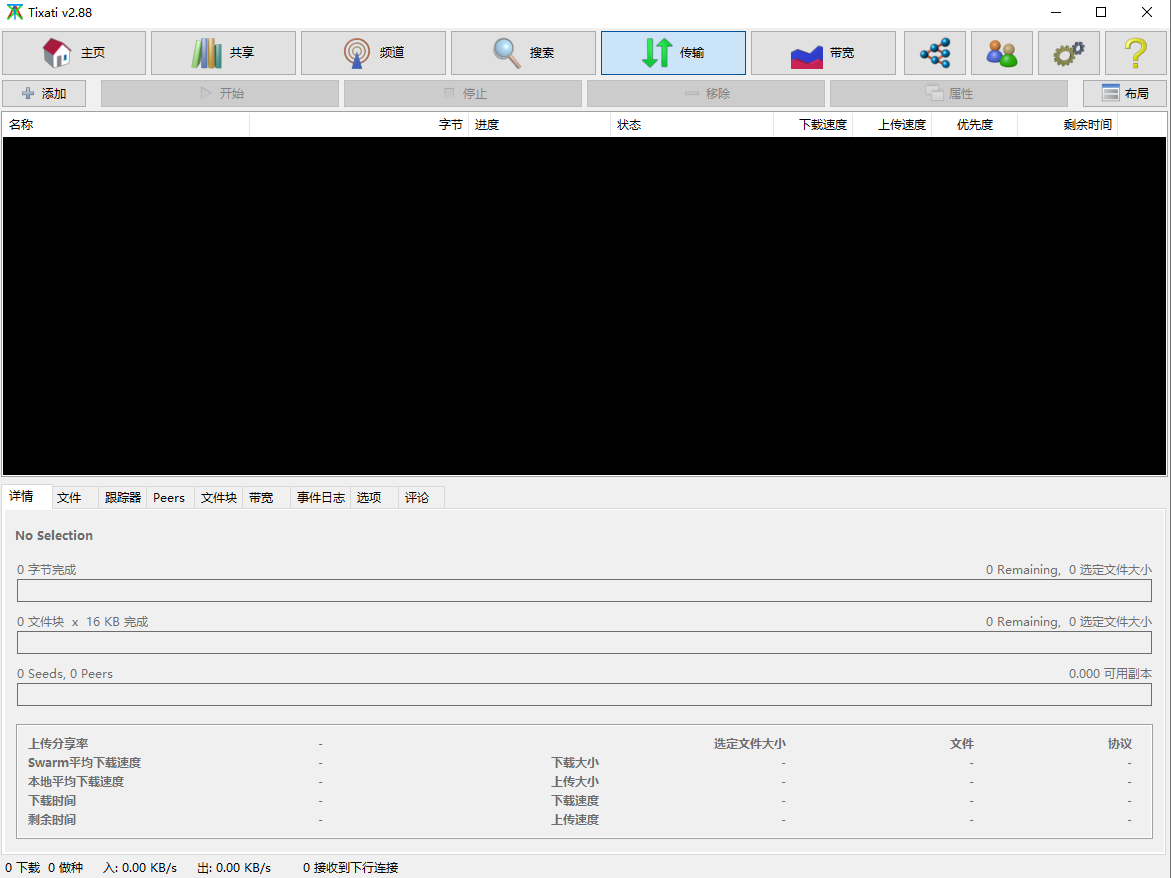
Task: Open settings via the gears icon
Action: click(1068, 53)
